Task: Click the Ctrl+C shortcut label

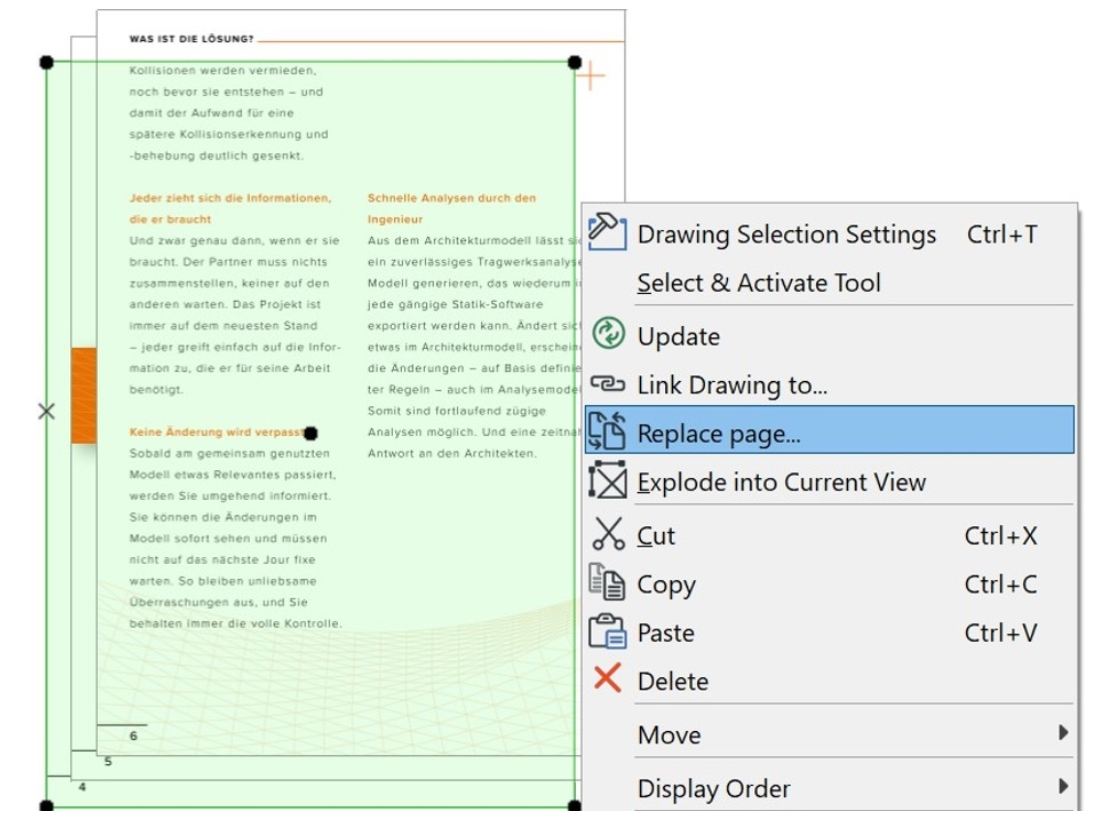Action: pos(1000,584)
